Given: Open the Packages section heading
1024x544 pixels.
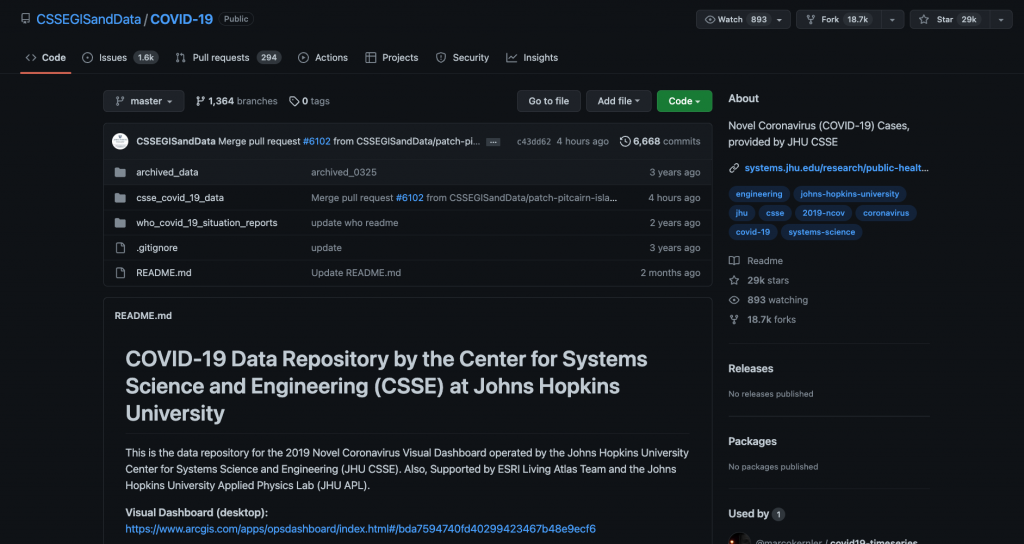Looking at the screenshot, I should tap(752, 441).
